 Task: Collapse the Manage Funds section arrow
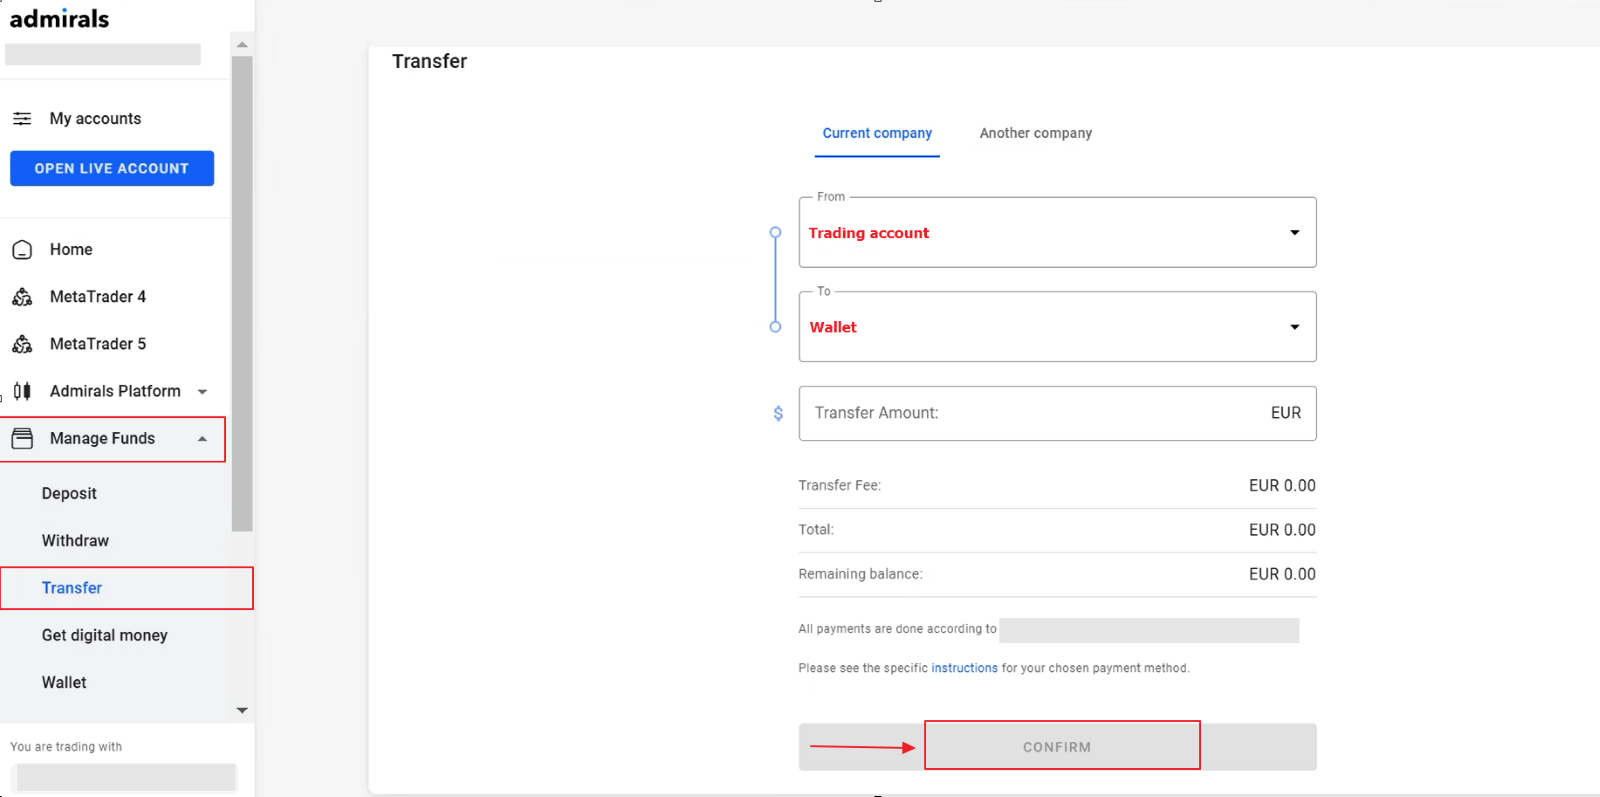(x=202, y=438)
